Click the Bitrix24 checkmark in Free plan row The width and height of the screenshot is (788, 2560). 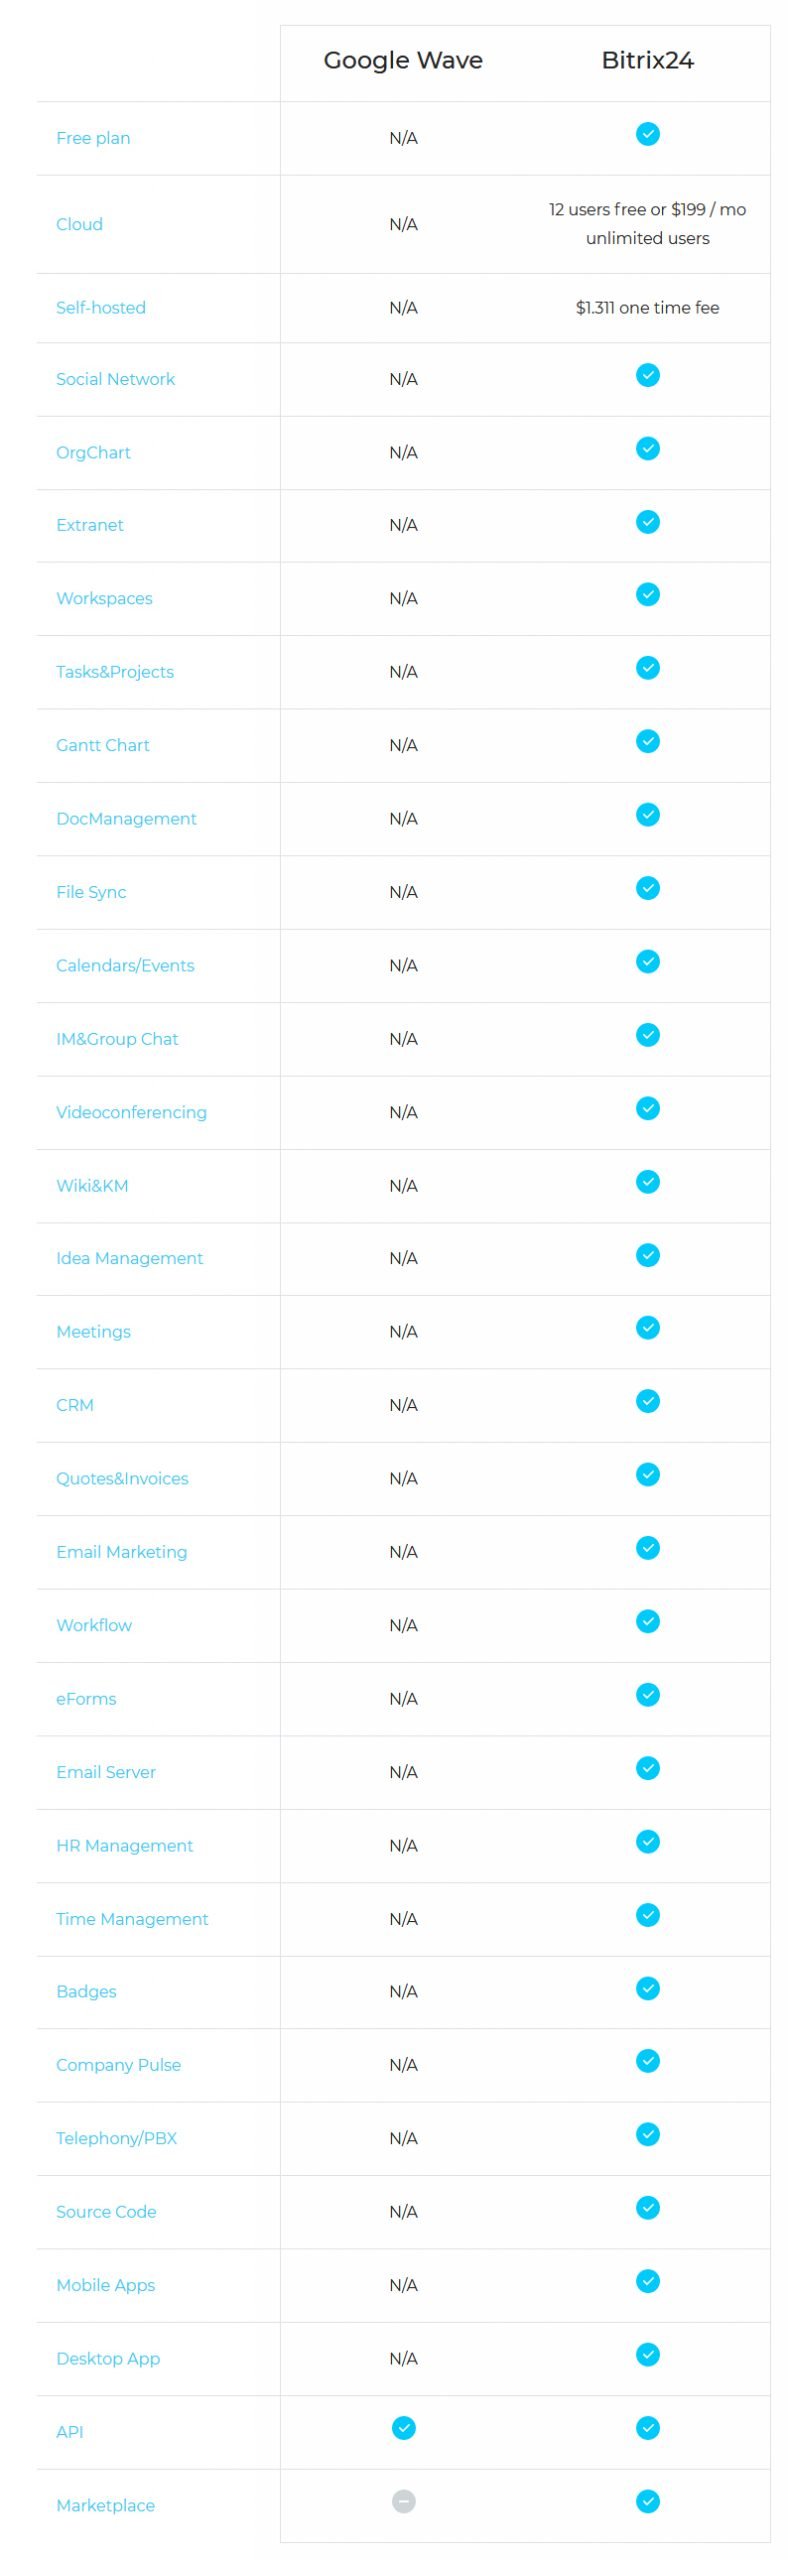(x=647, y=134)
